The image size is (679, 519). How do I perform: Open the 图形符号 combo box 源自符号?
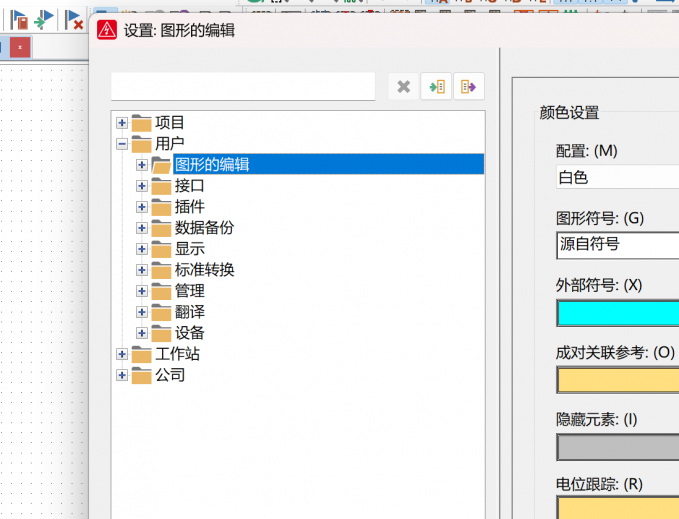[x=618, y=245]
